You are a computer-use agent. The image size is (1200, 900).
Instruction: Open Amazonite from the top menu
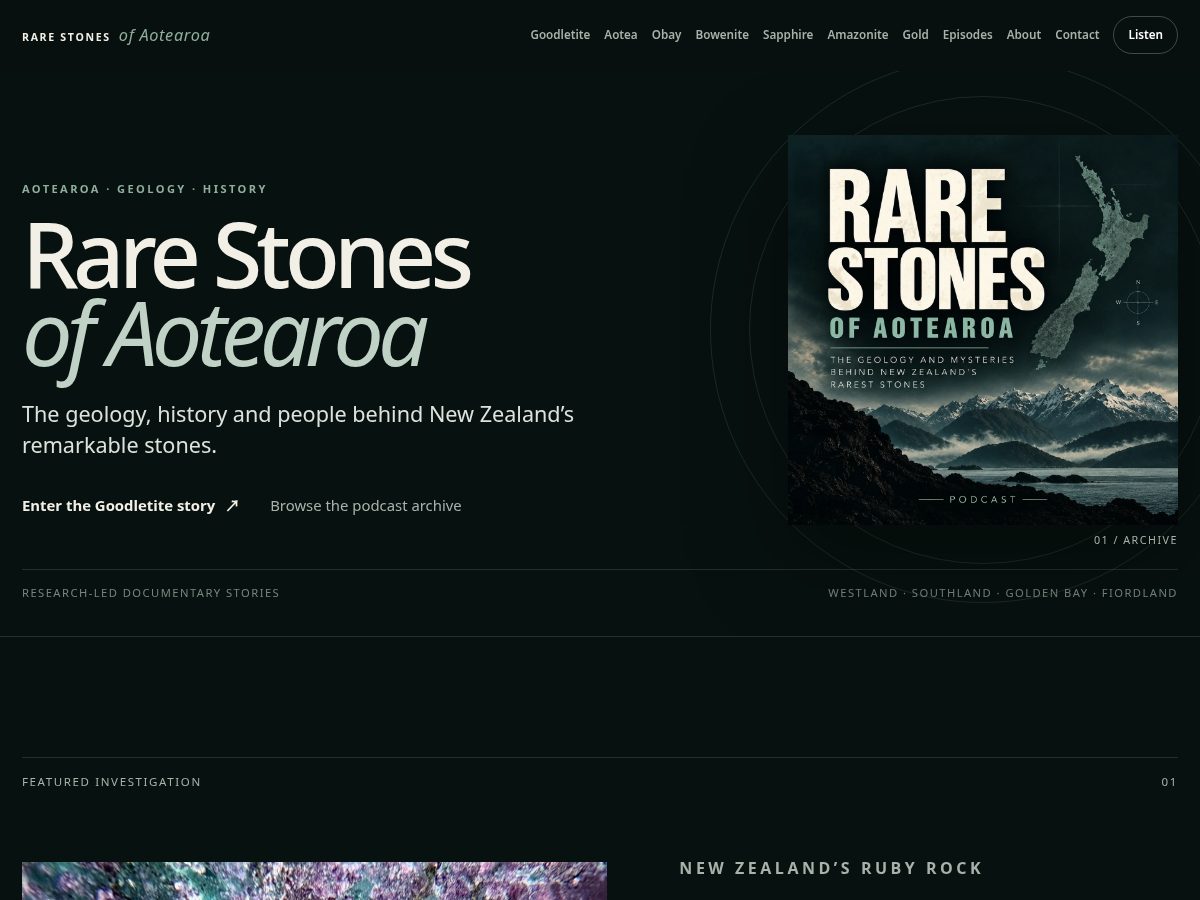pyautogui.click(x=858, y=35)
